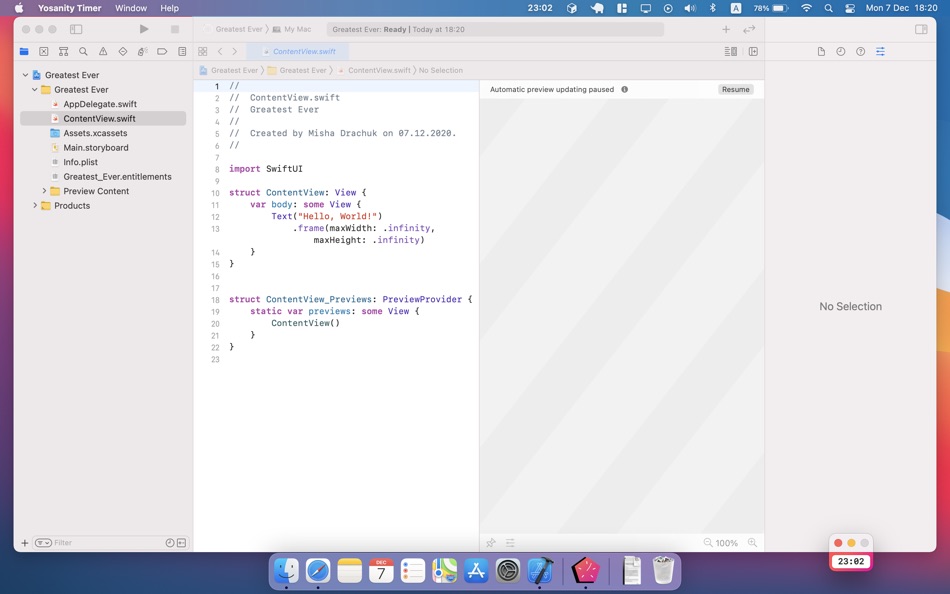Show the Quick Help inspector
This screenshot has height=594, width=950.
[860, 52]
